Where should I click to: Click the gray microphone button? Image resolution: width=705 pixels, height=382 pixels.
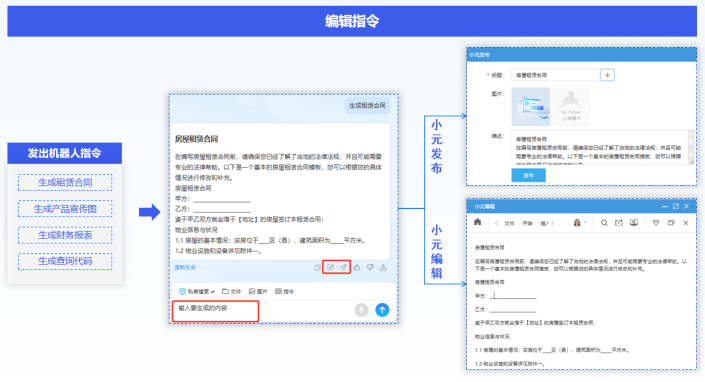click(361, 310)
